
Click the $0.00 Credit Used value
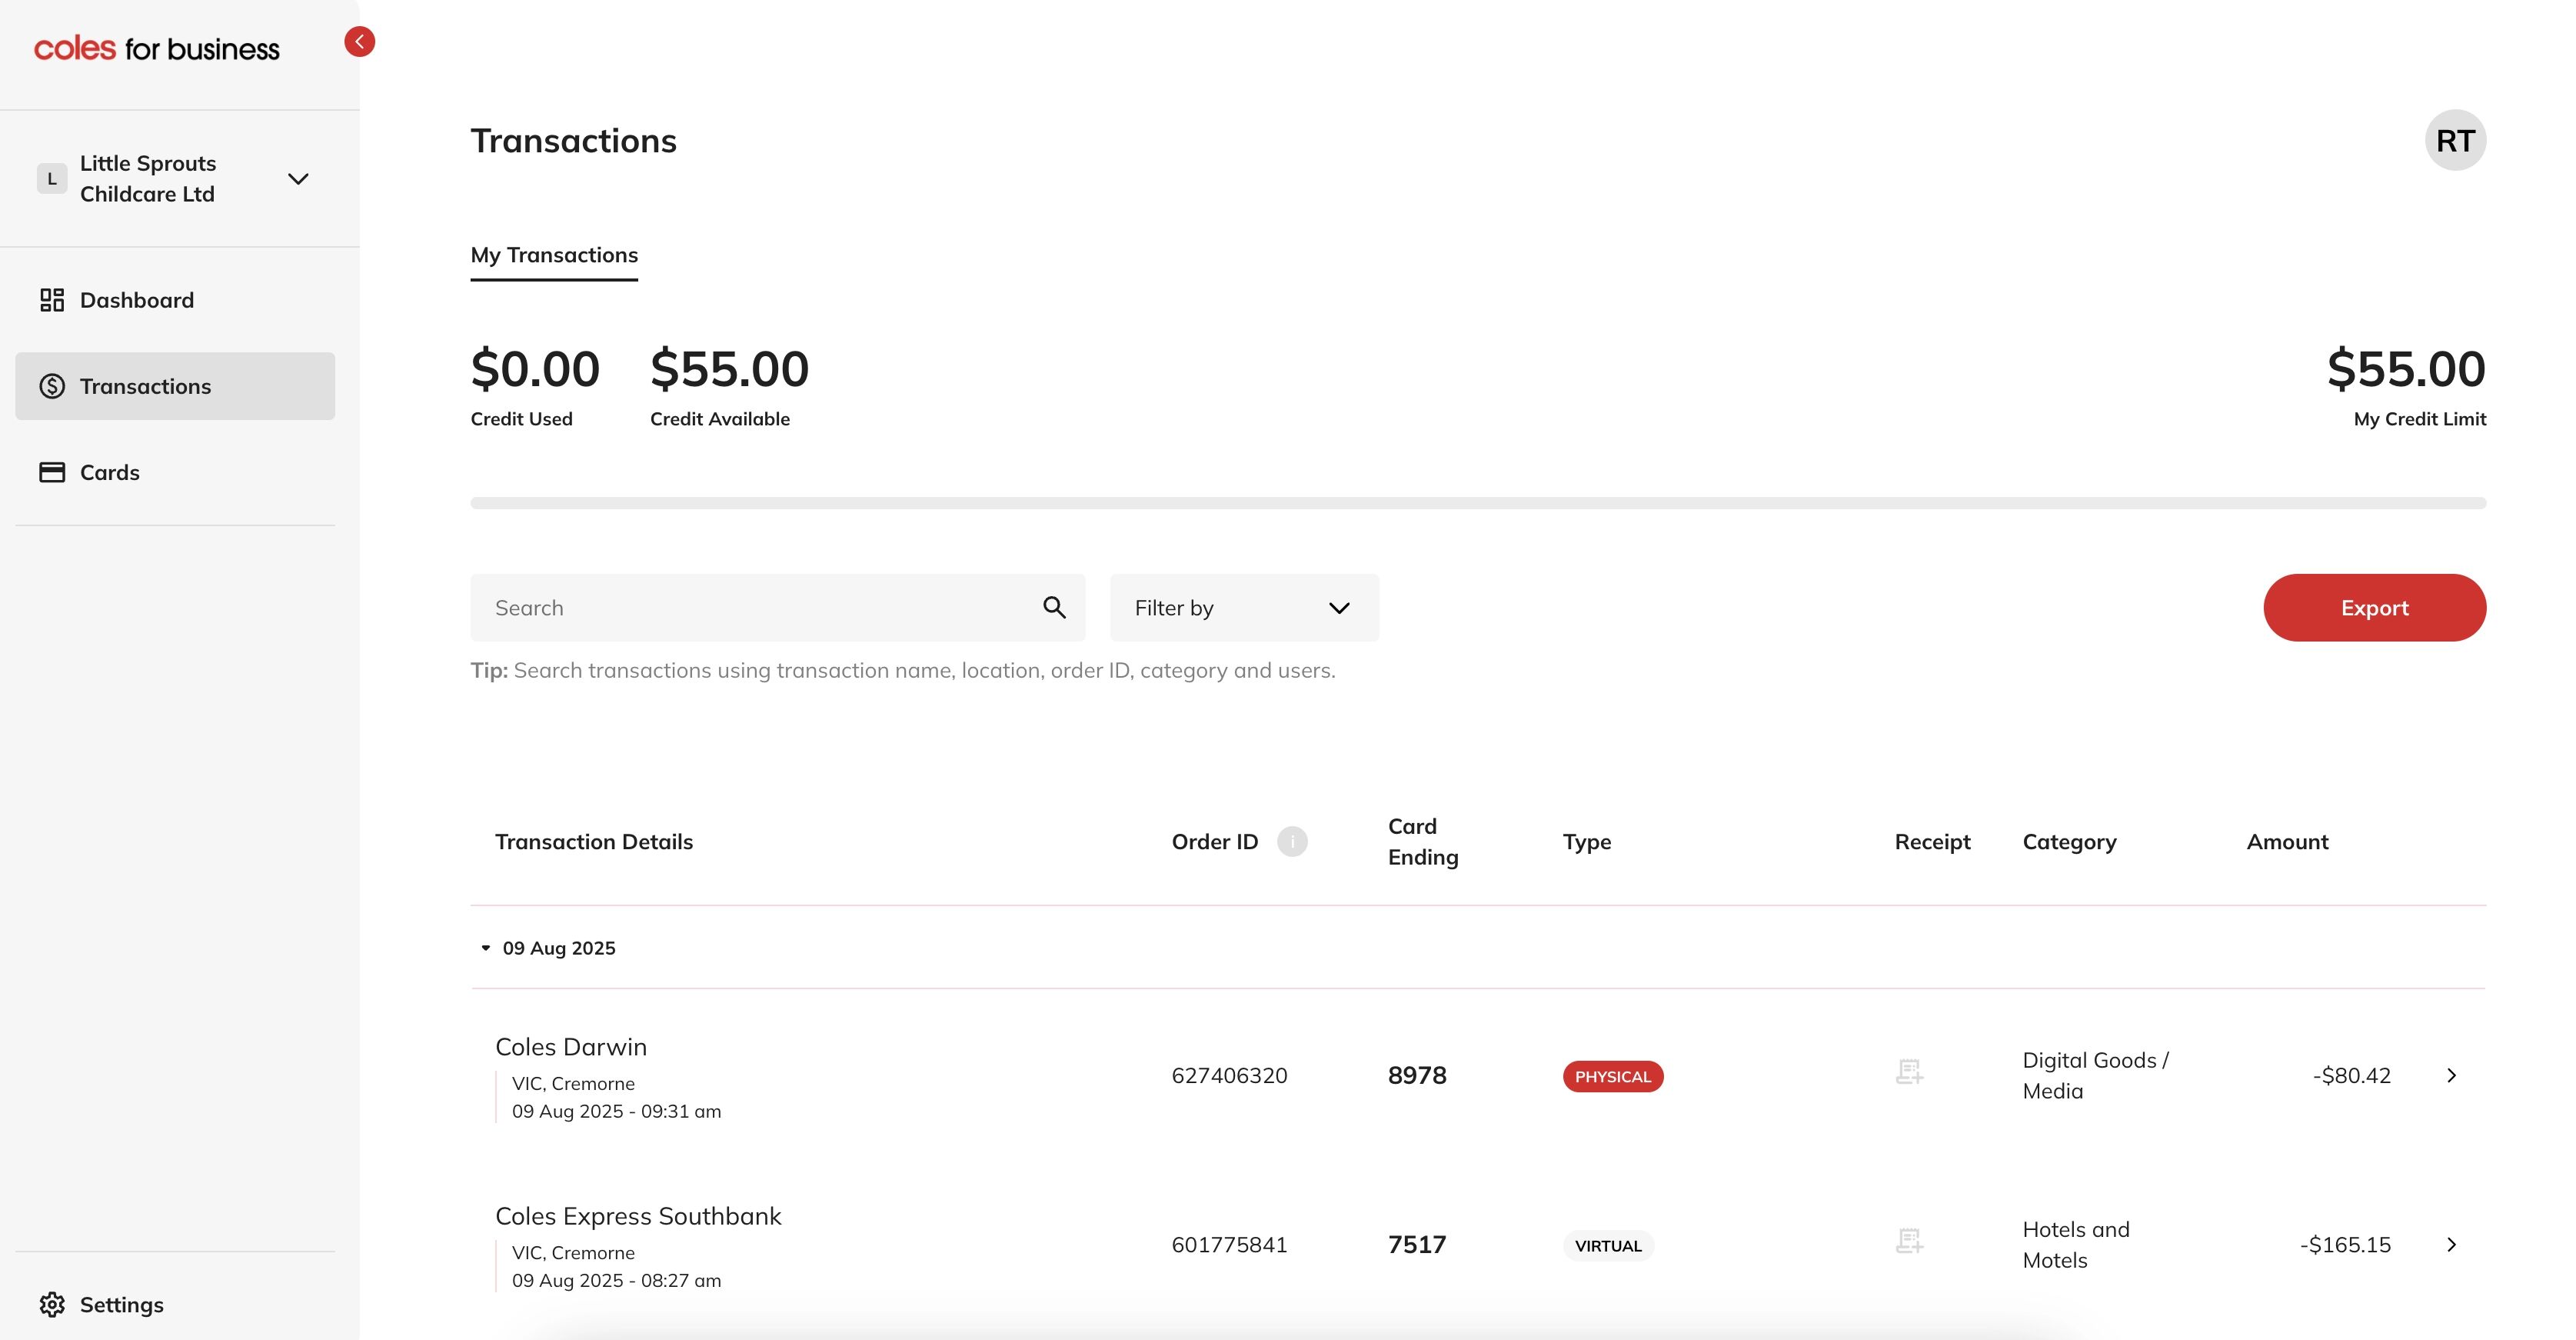click(535, 369)
